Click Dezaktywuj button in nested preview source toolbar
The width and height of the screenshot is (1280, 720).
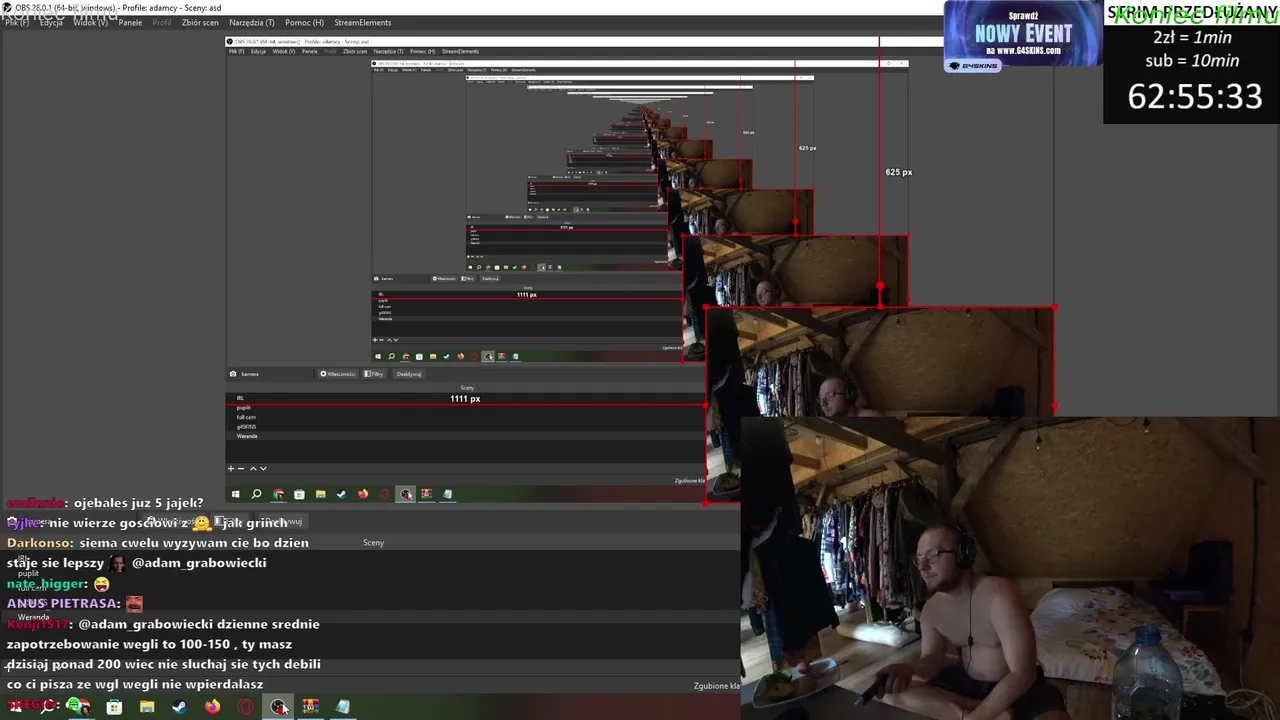tap(409, 374)
